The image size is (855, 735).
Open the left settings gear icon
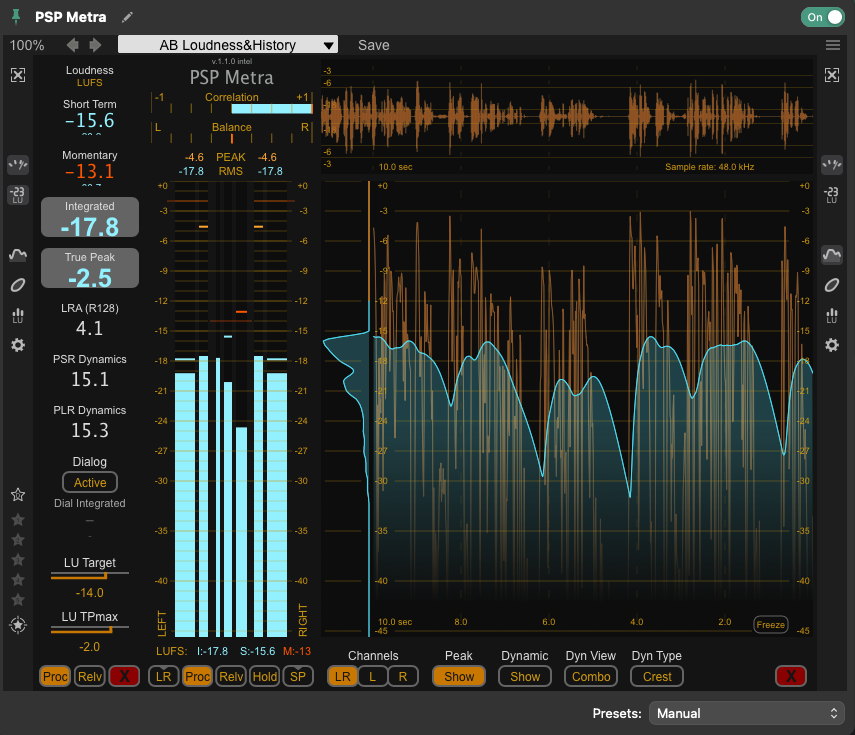coord(18,345)
